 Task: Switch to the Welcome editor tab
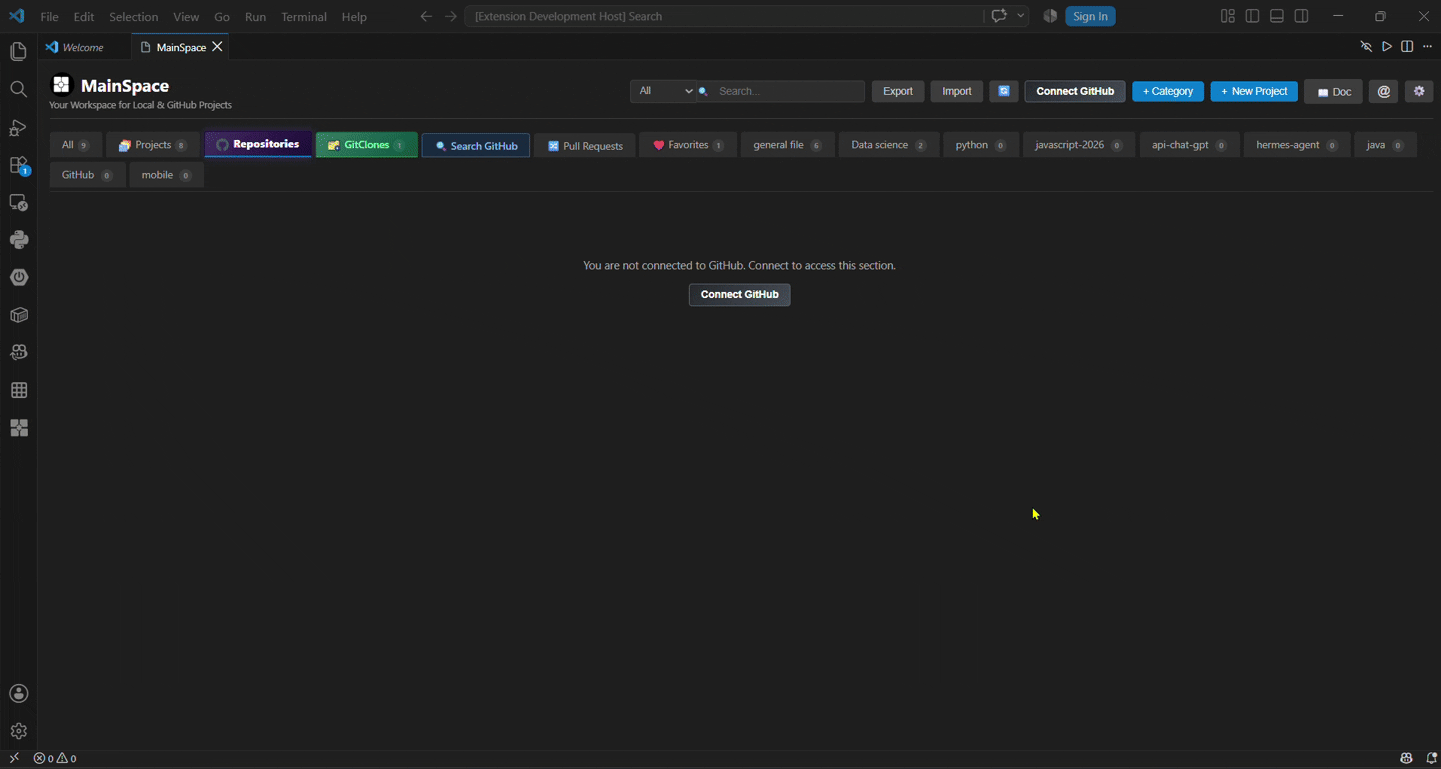(84, 47)
